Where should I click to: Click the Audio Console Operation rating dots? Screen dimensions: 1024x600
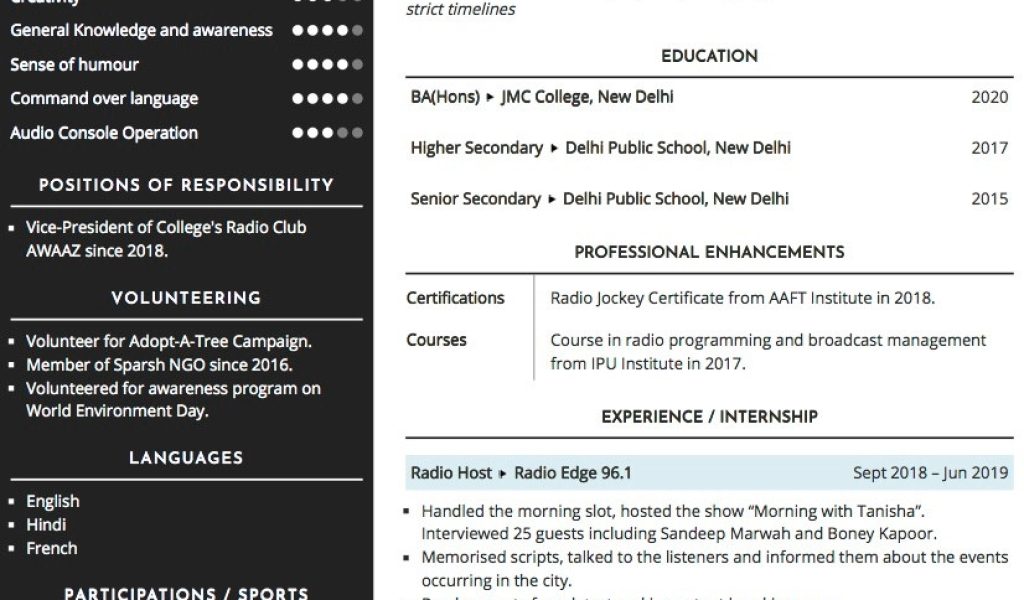tap(327, 133)
